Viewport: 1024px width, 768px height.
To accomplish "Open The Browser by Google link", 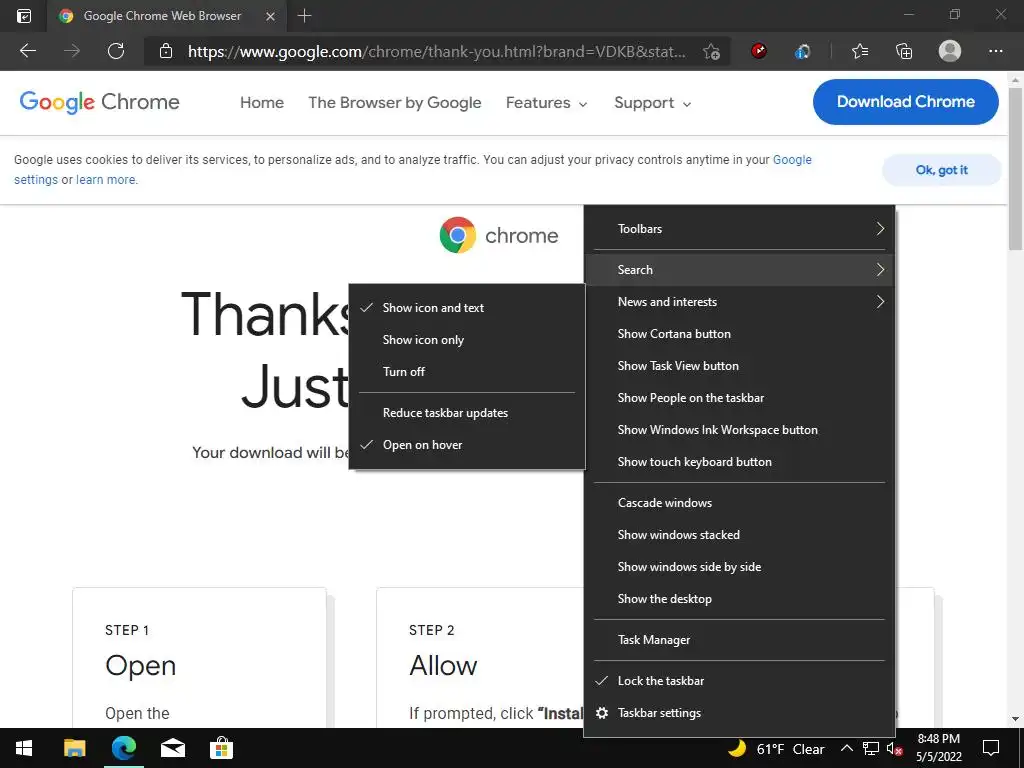I will pos(394,103).
